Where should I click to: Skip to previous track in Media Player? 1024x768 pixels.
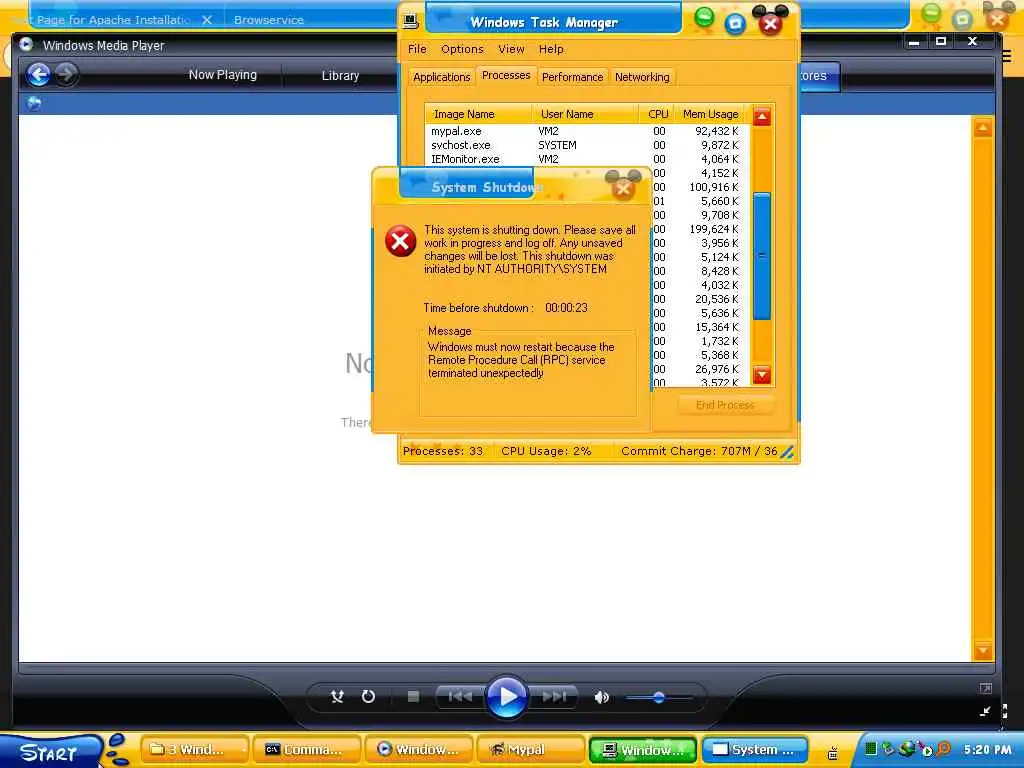click(x=460, y=697)
